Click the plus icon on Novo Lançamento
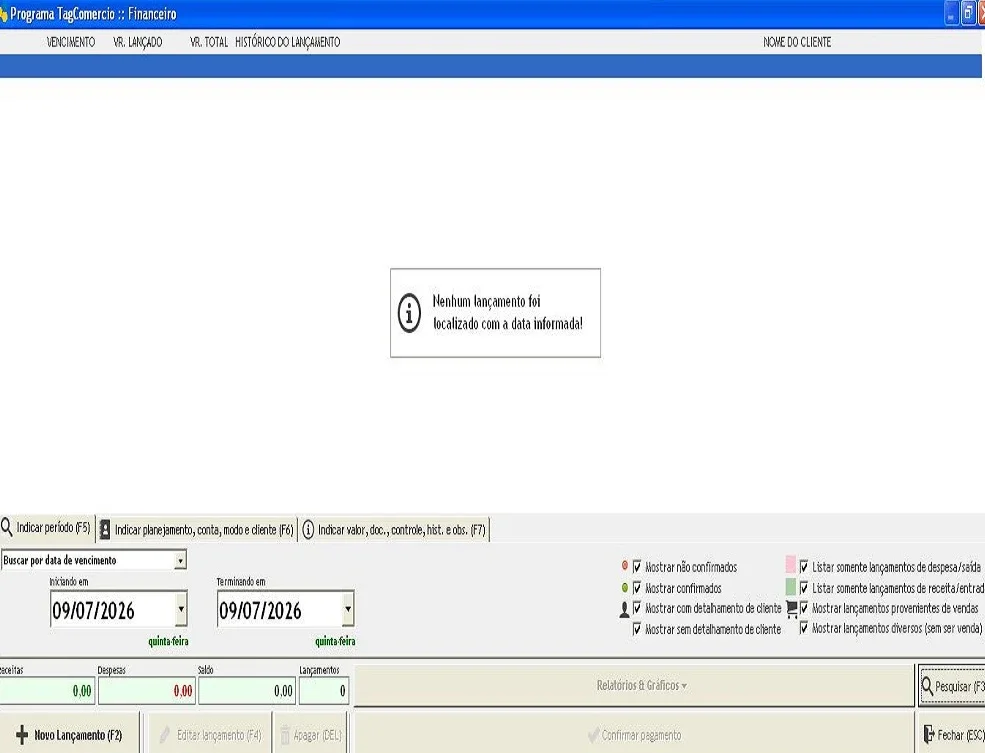This screenshot has width=985, height=753. [22, 734]
